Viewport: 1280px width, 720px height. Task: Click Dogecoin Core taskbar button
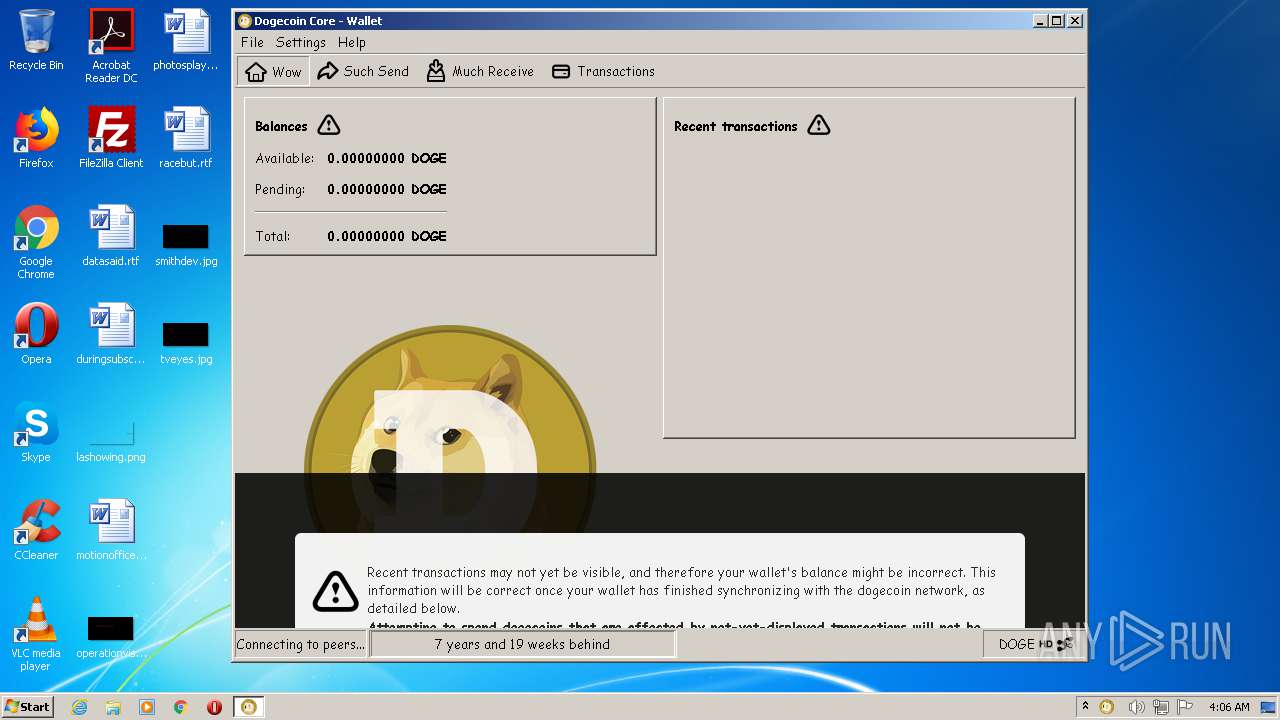click(248, 707)
